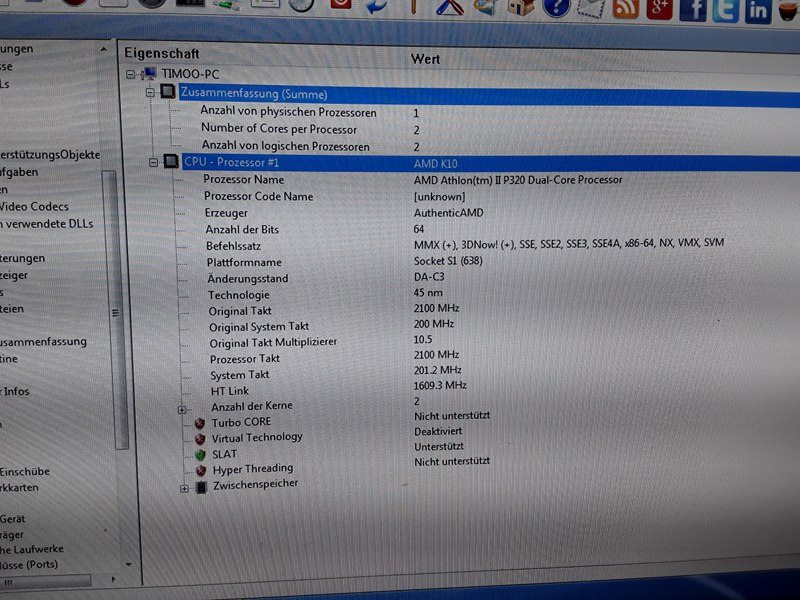Collapse the TIMOO-PC tree node
This screenshot has height=600, width=800.
coord(131,74)
